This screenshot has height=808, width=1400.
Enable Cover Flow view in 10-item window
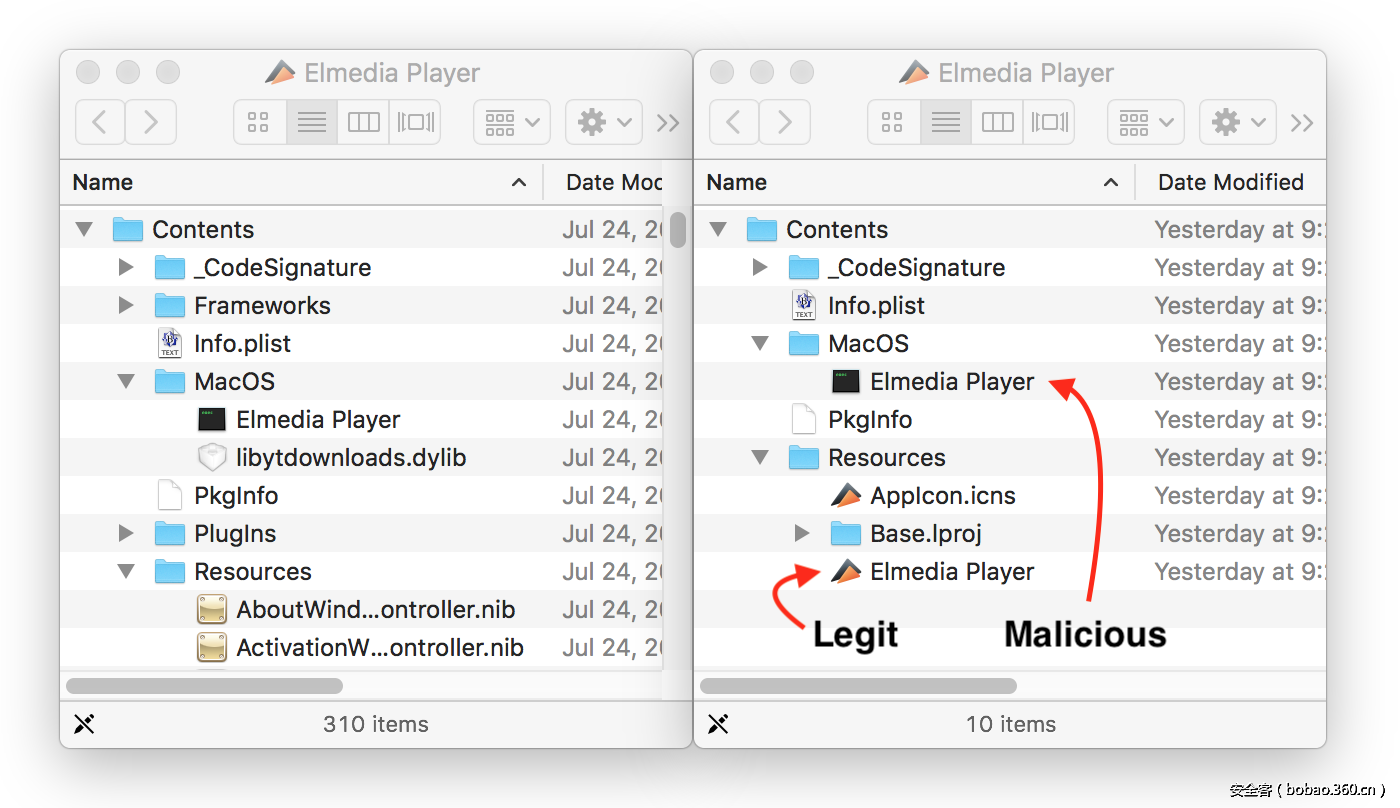pyautogui.click(x=1049, y=122)
